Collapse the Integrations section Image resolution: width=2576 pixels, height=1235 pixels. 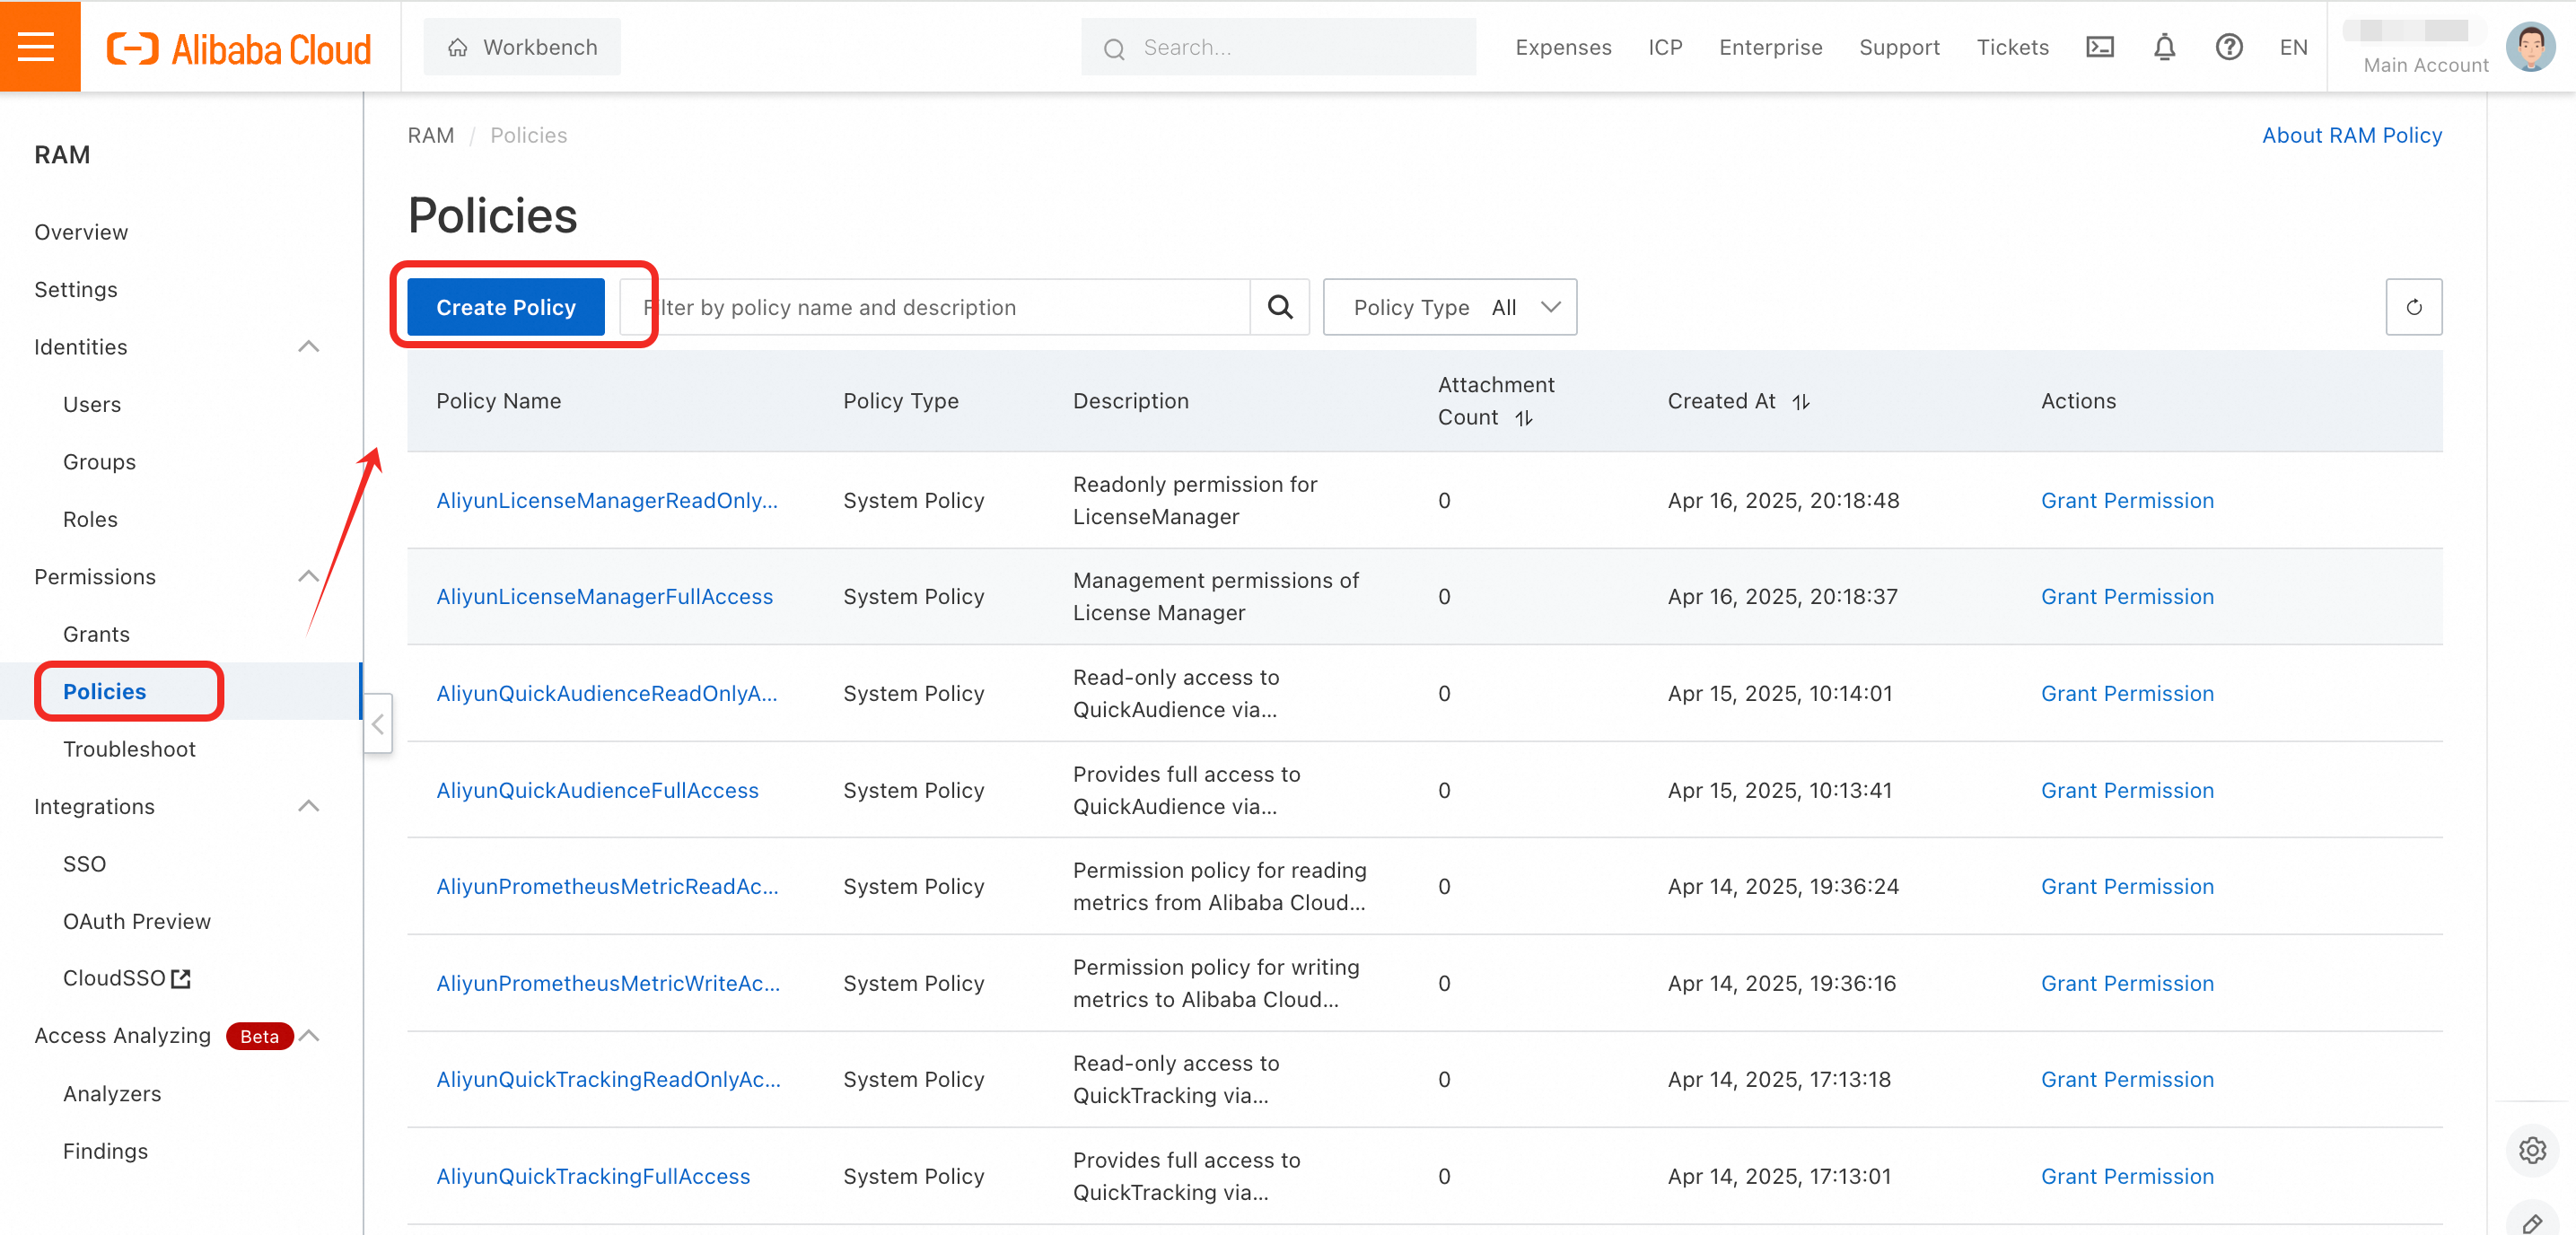pyautogui.click(x=309, y=806)
